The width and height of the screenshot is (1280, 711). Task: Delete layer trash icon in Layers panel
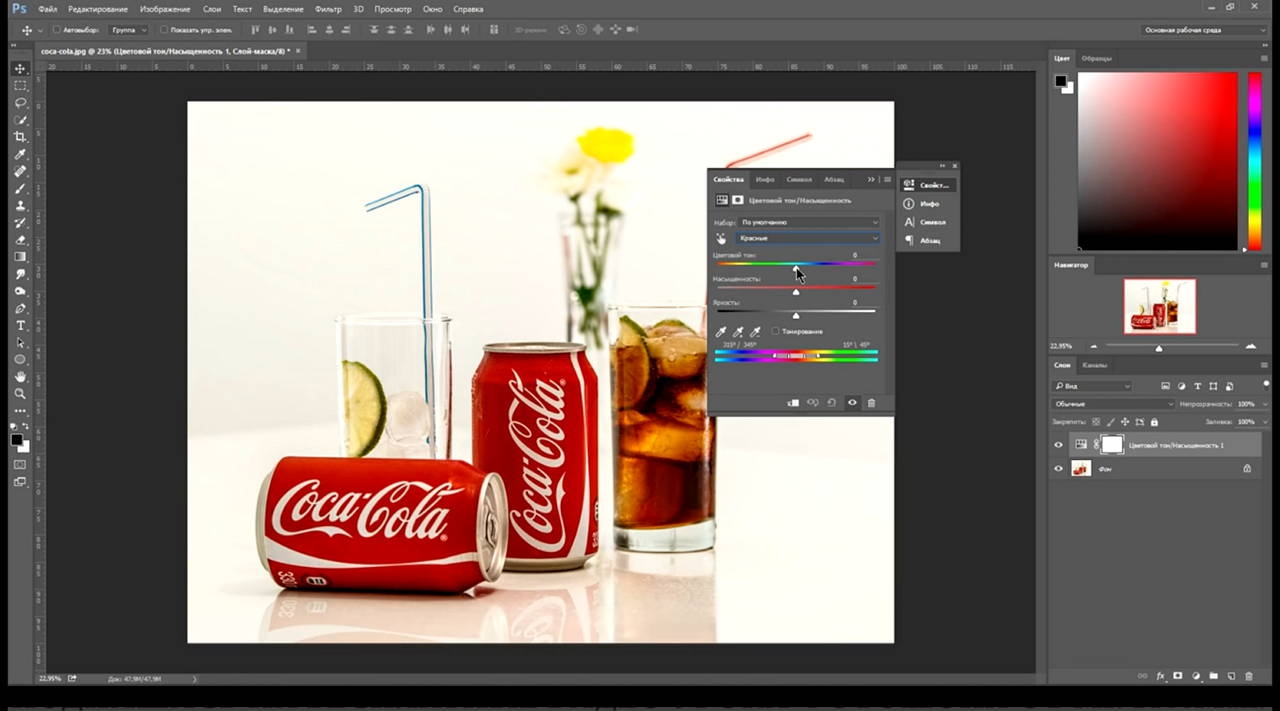click(x=1250, y=676)
